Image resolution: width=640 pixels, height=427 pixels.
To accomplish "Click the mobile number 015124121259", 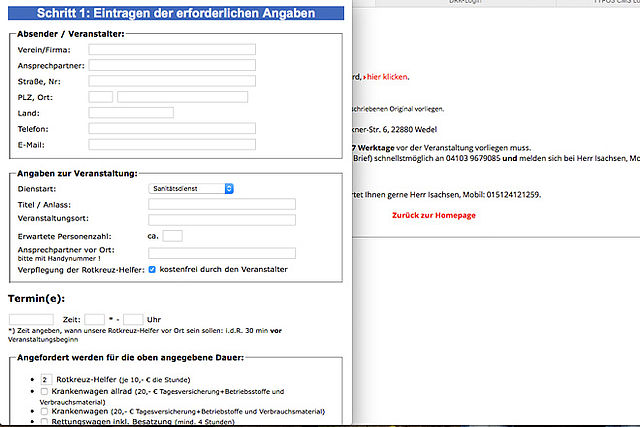I will 513,195.
